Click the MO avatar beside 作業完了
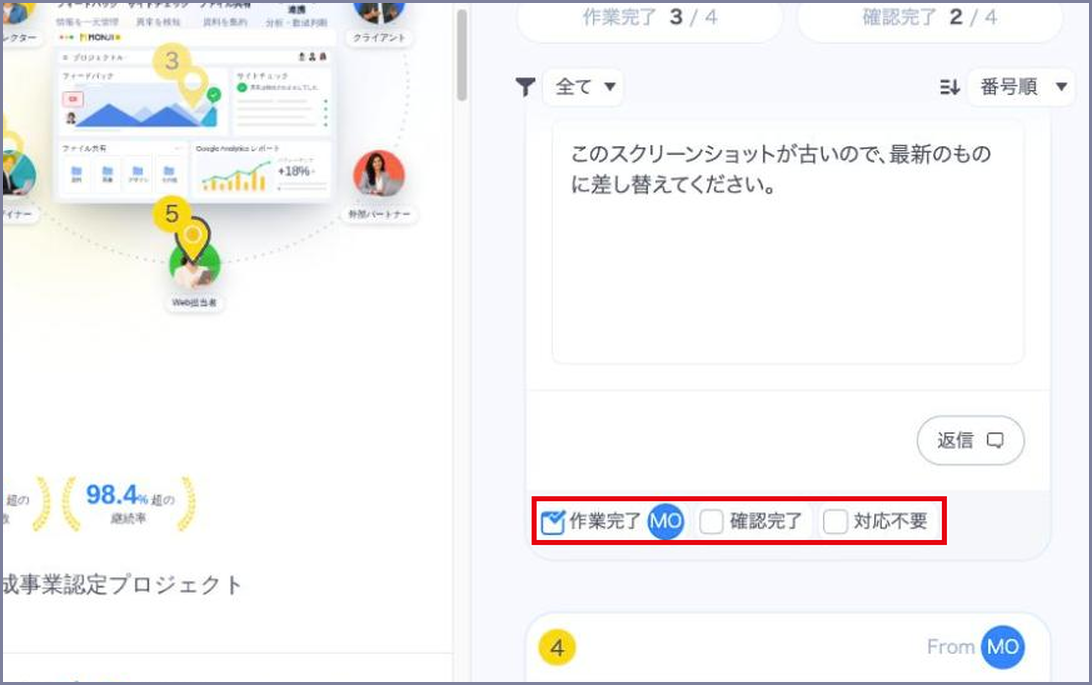1092x685 pixels. click(666, 521)
